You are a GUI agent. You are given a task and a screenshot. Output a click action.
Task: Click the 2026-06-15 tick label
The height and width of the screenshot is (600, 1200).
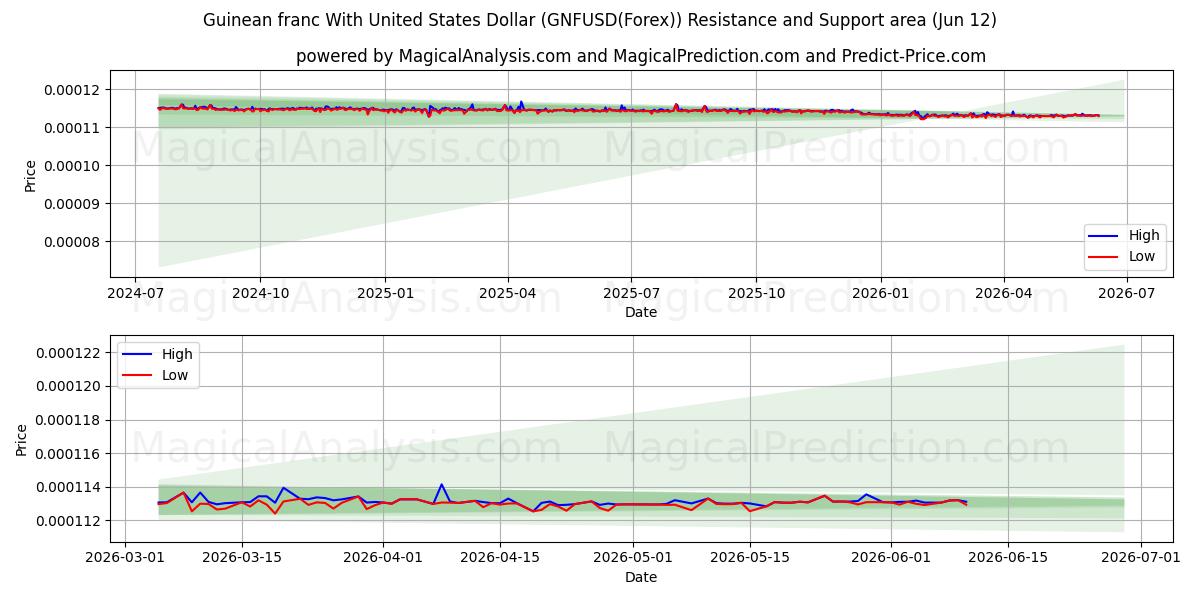[1008, 558]
